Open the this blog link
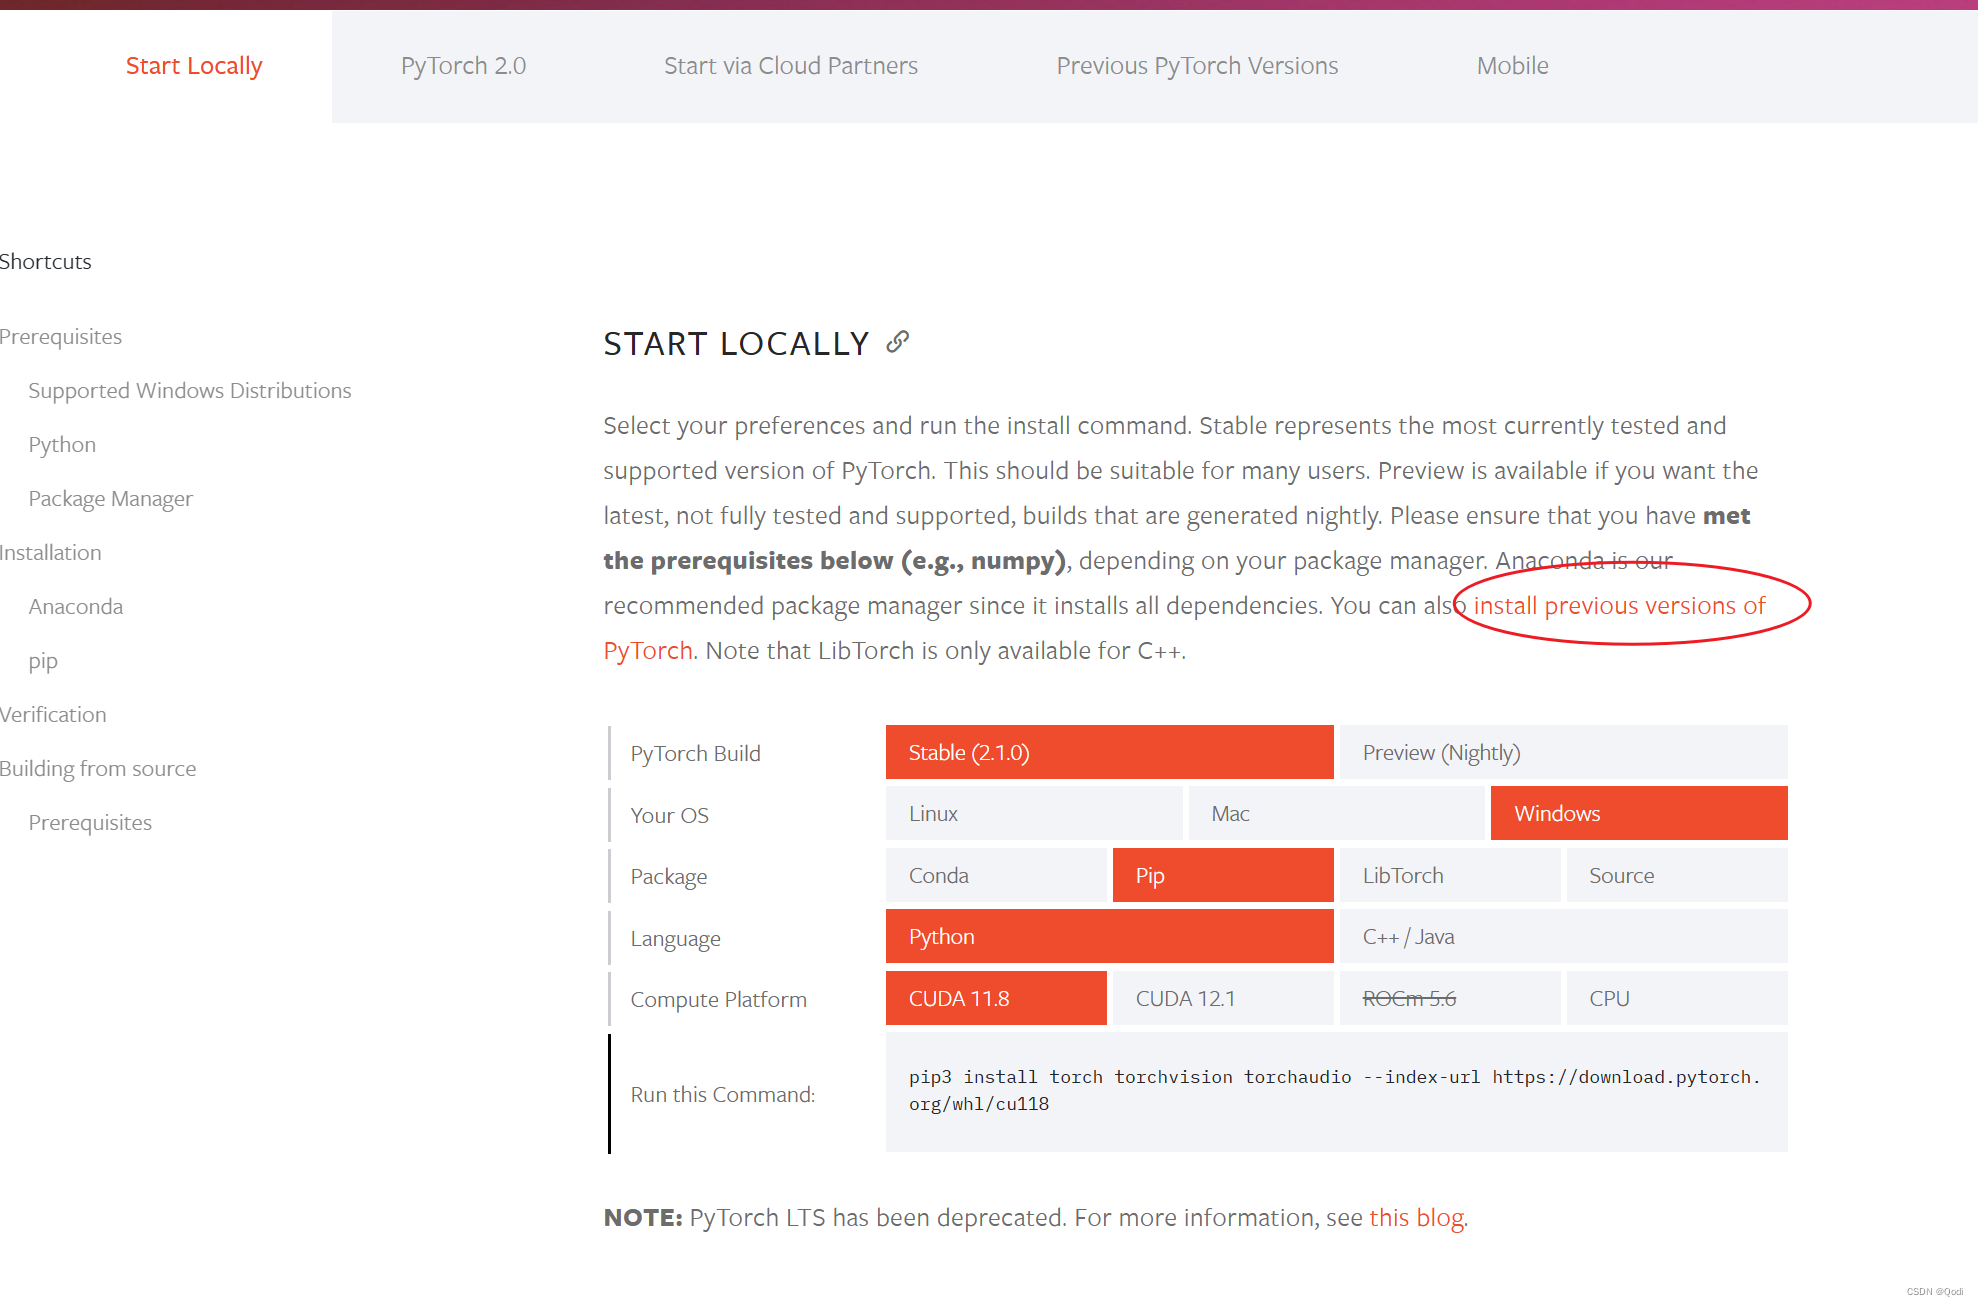 1415,1217
